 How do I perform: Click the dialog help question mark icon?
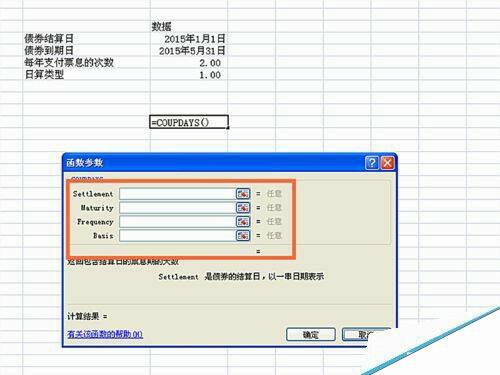click(x=372, y=163)
